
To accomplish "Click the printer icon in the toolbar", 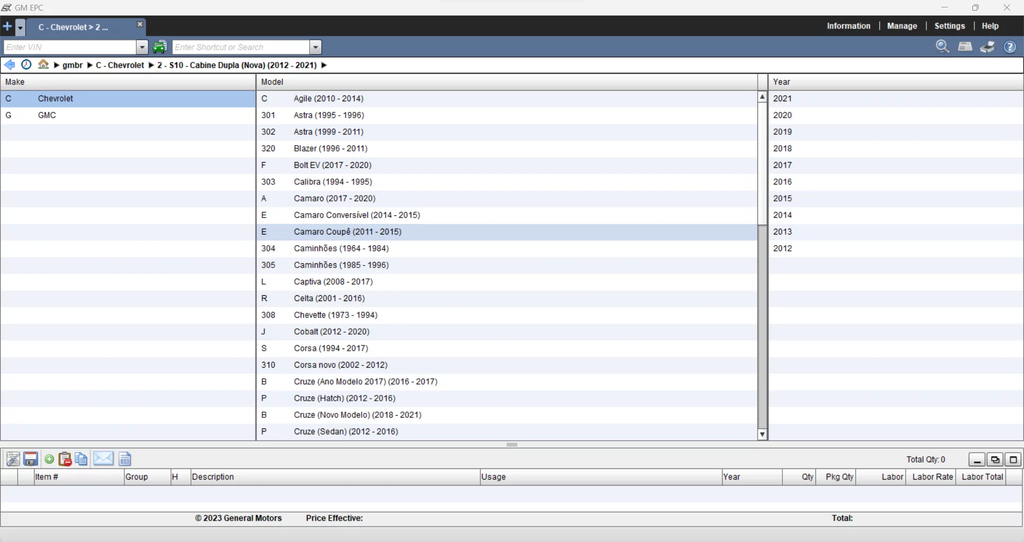I will (987, 47).
